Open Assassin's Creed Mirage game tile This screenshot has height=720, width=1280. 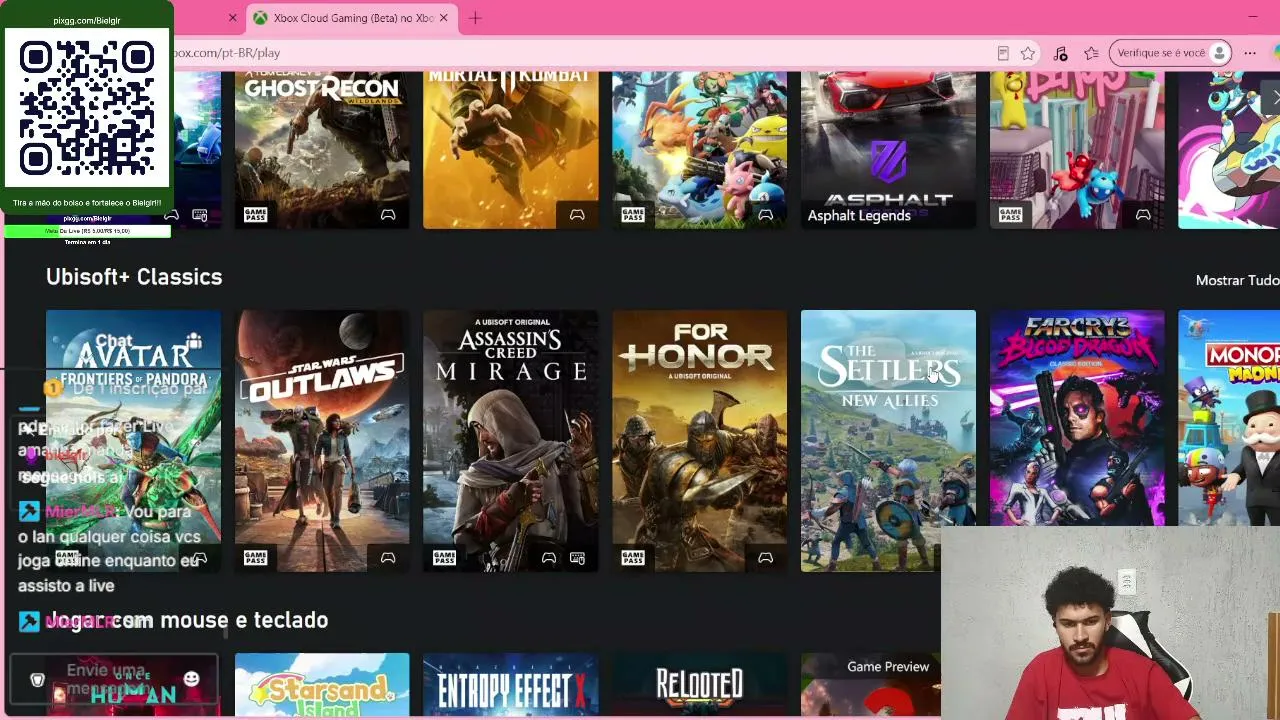click(511, 441)
